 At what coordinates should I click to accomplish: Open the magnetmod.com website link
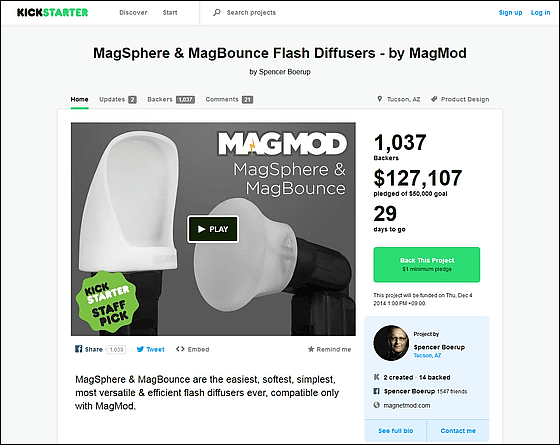407,405
